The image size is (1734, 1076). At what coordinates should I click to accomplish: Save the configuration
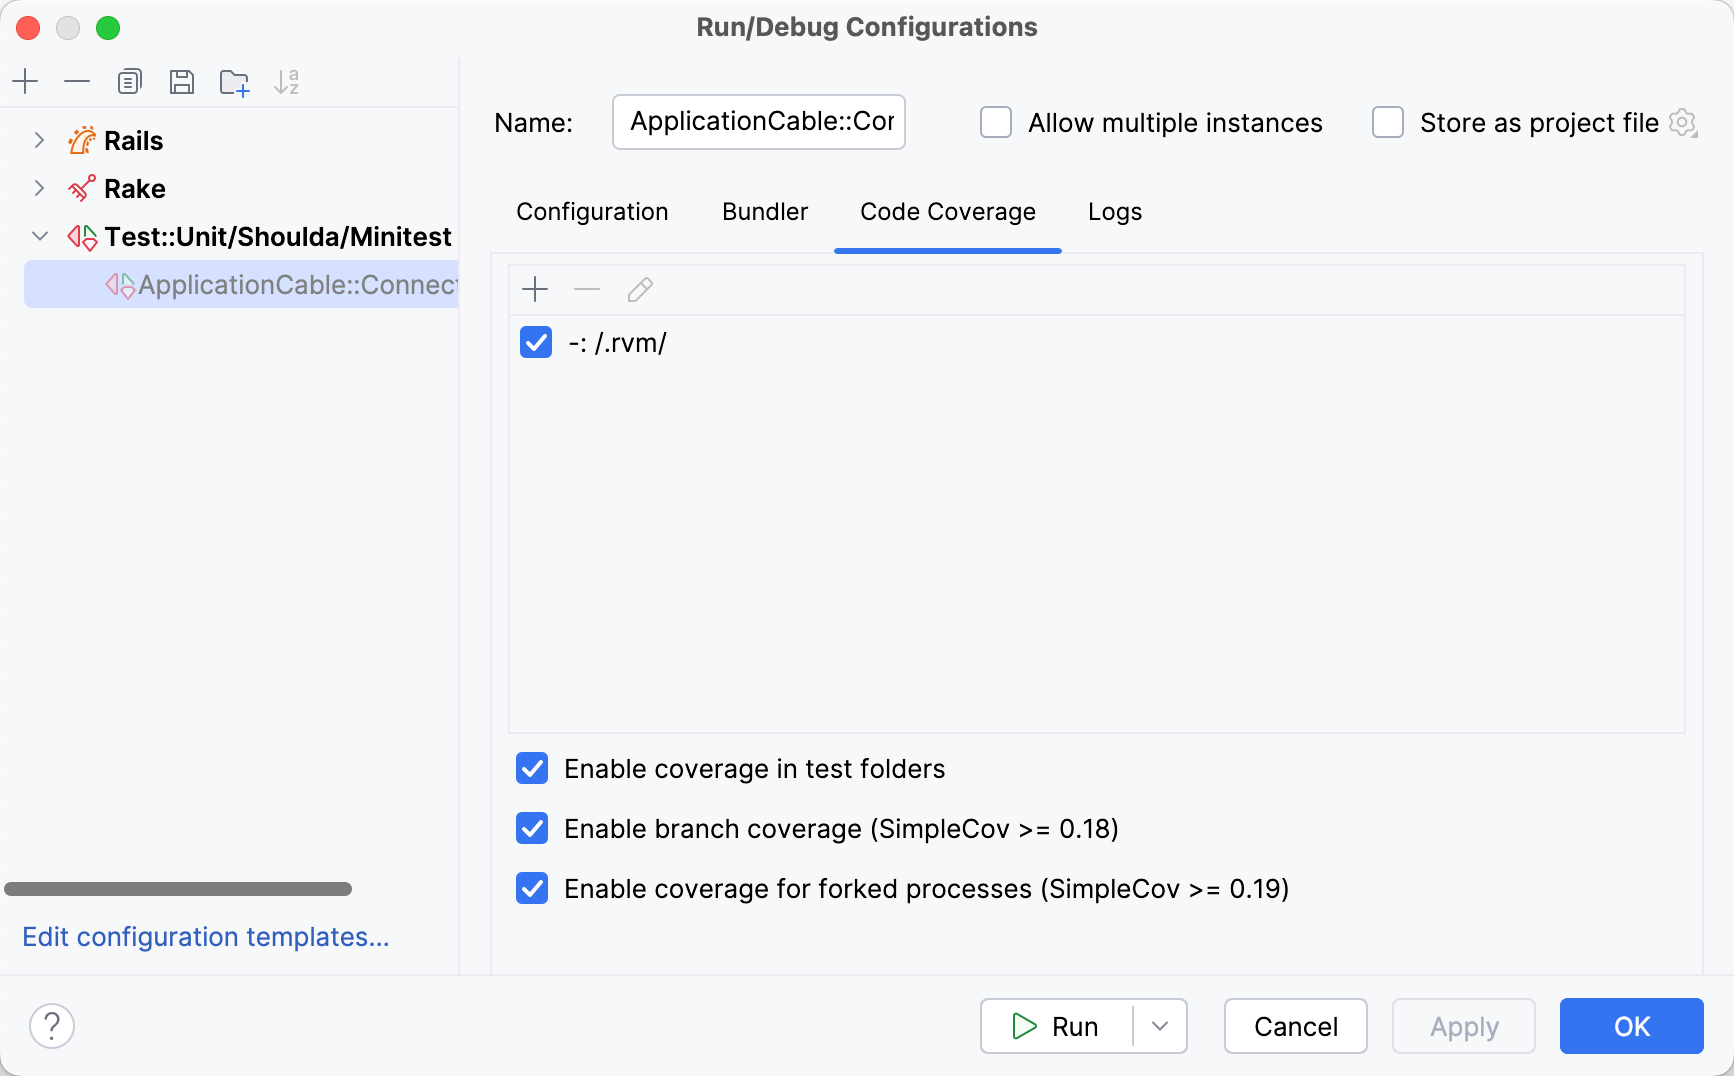182,81
